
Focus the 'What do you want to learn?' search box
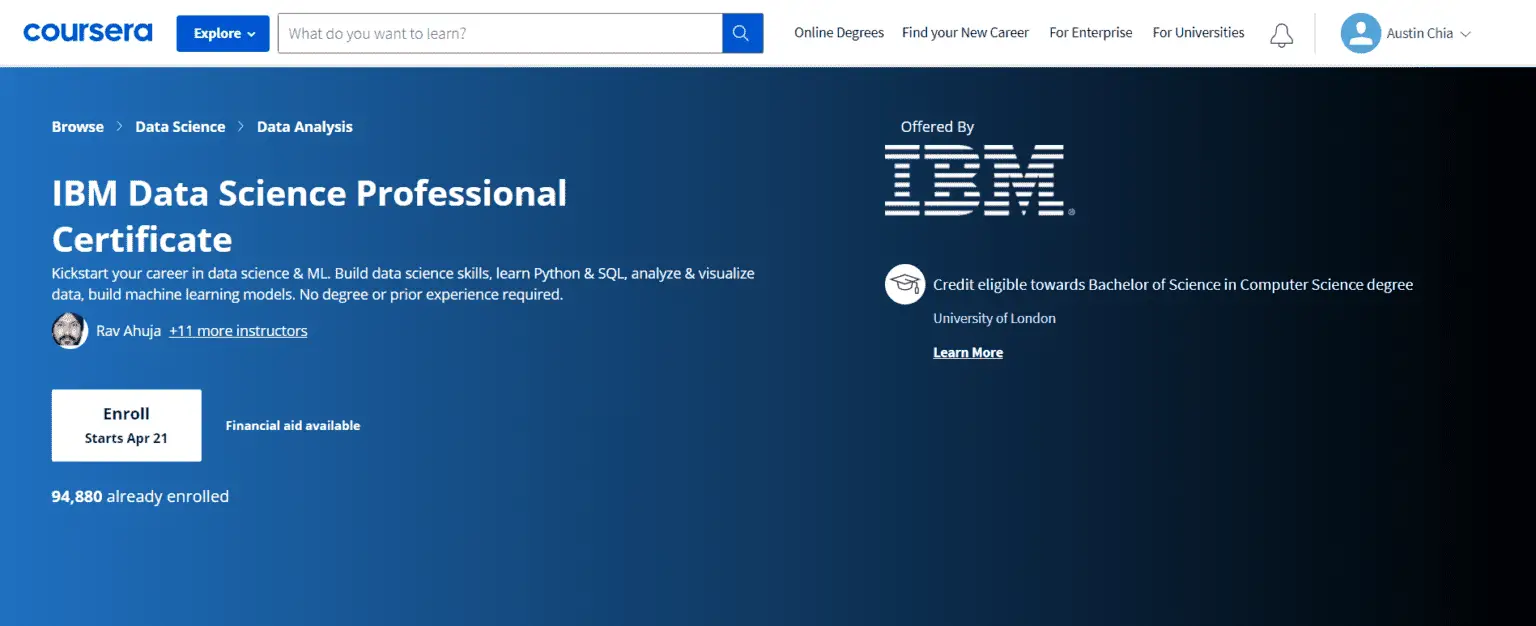pyautogui.click(x=500, y=33)
